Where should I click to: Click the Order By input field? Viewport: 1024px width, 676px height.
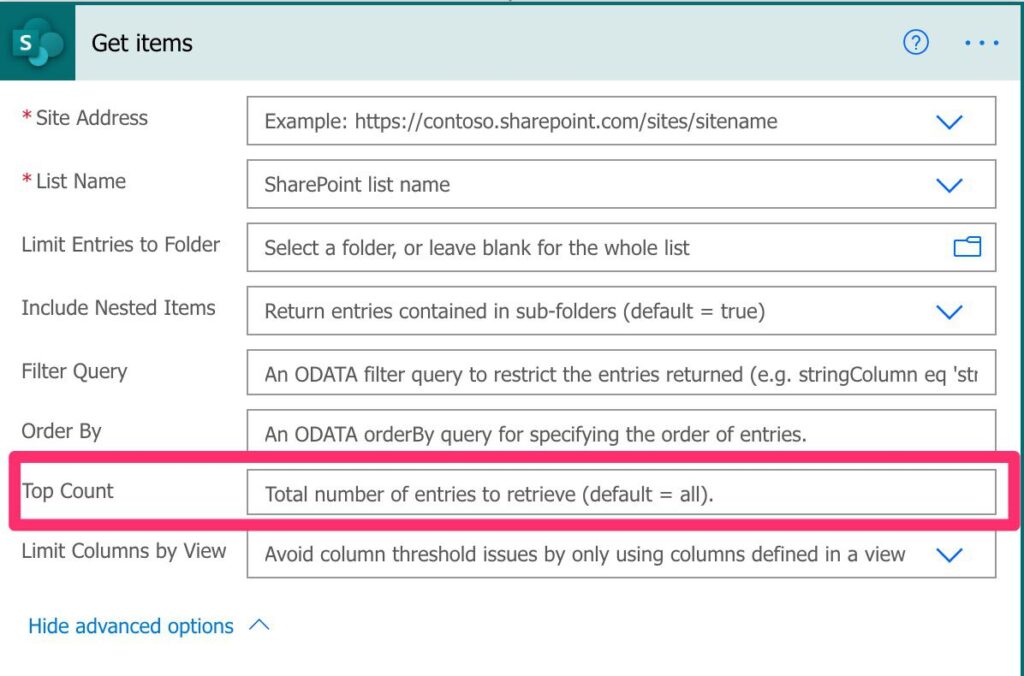(620, 435)
